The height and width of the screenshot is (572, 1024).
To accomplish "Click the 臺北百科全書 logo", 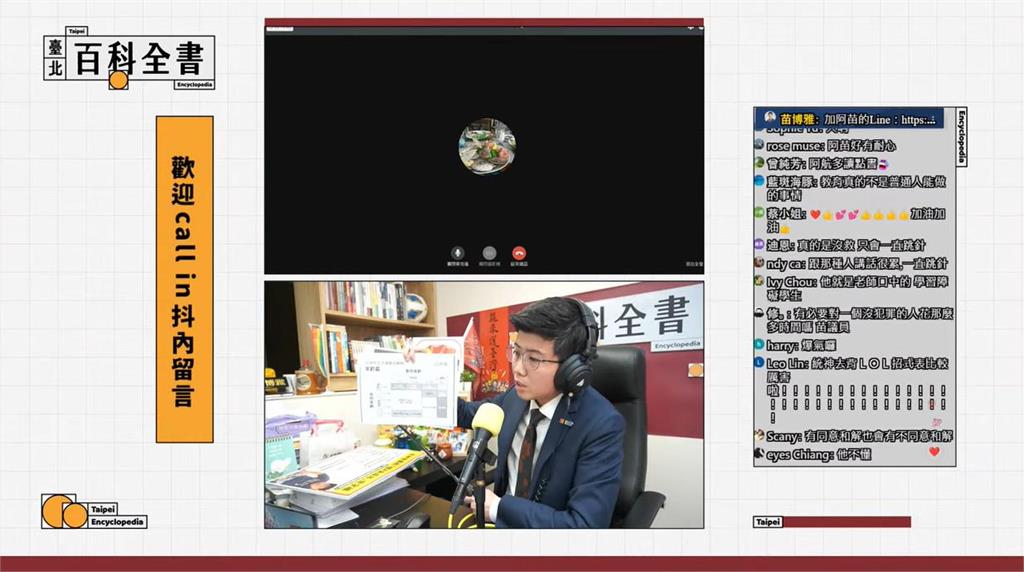I will [129, 59].
